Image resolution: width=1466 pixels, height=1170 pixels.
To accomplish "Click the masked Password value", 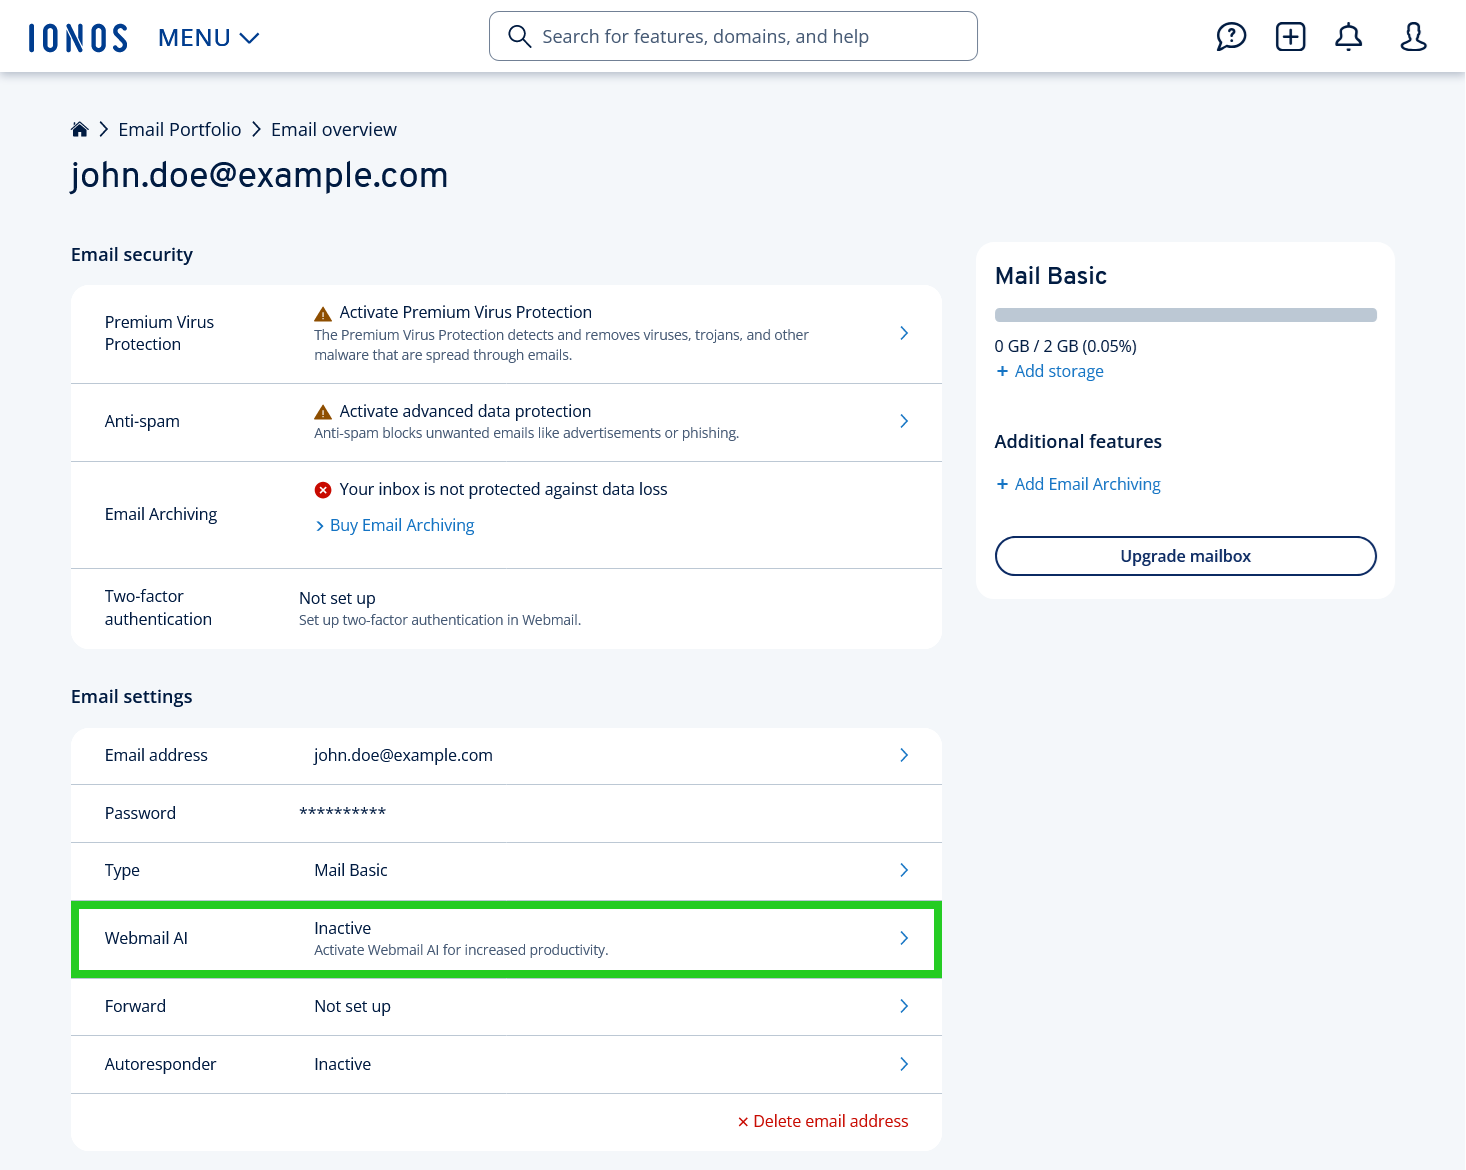I will 343,813.
